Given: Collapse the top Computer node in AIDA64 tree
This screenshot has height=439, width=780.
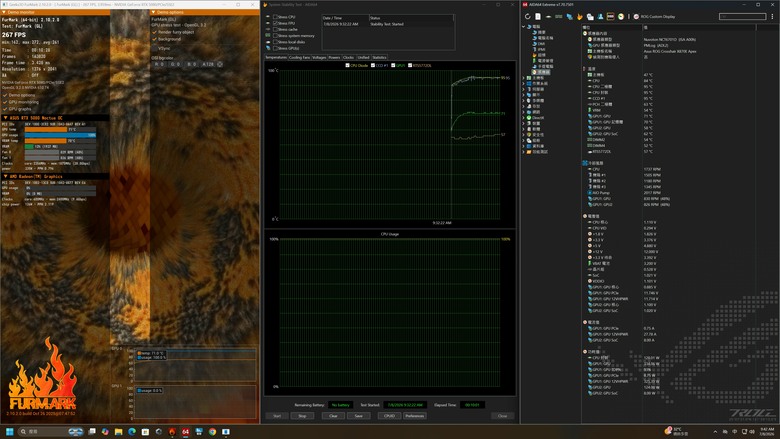Looking at the screenshot, I should click(x=524, y=26).
